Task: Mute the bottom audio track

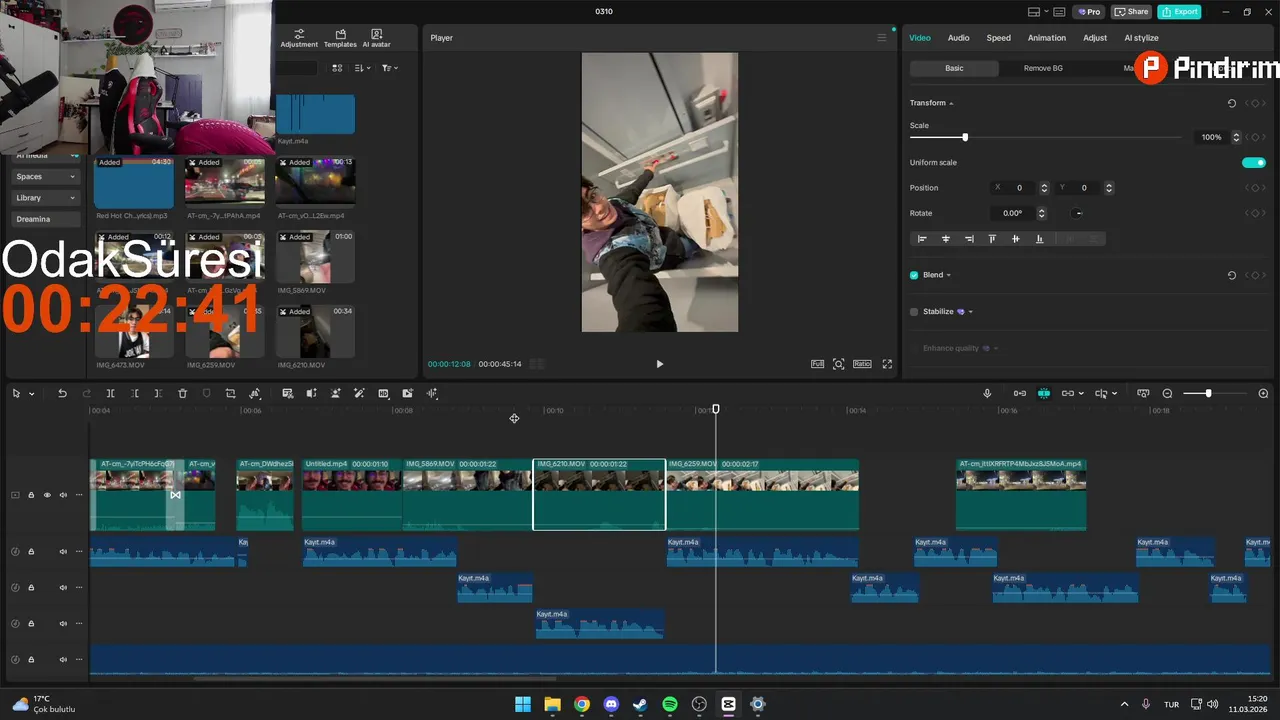Action: [63, 660]
